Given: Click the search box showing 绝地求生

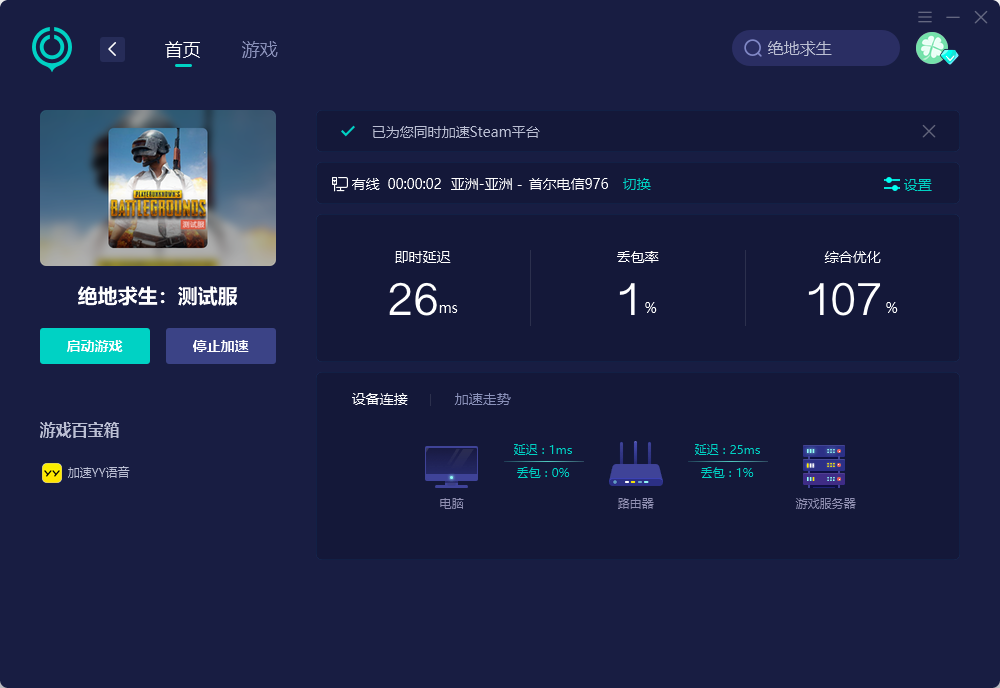Looking at the screenshot, I should (x=816, y=48).
